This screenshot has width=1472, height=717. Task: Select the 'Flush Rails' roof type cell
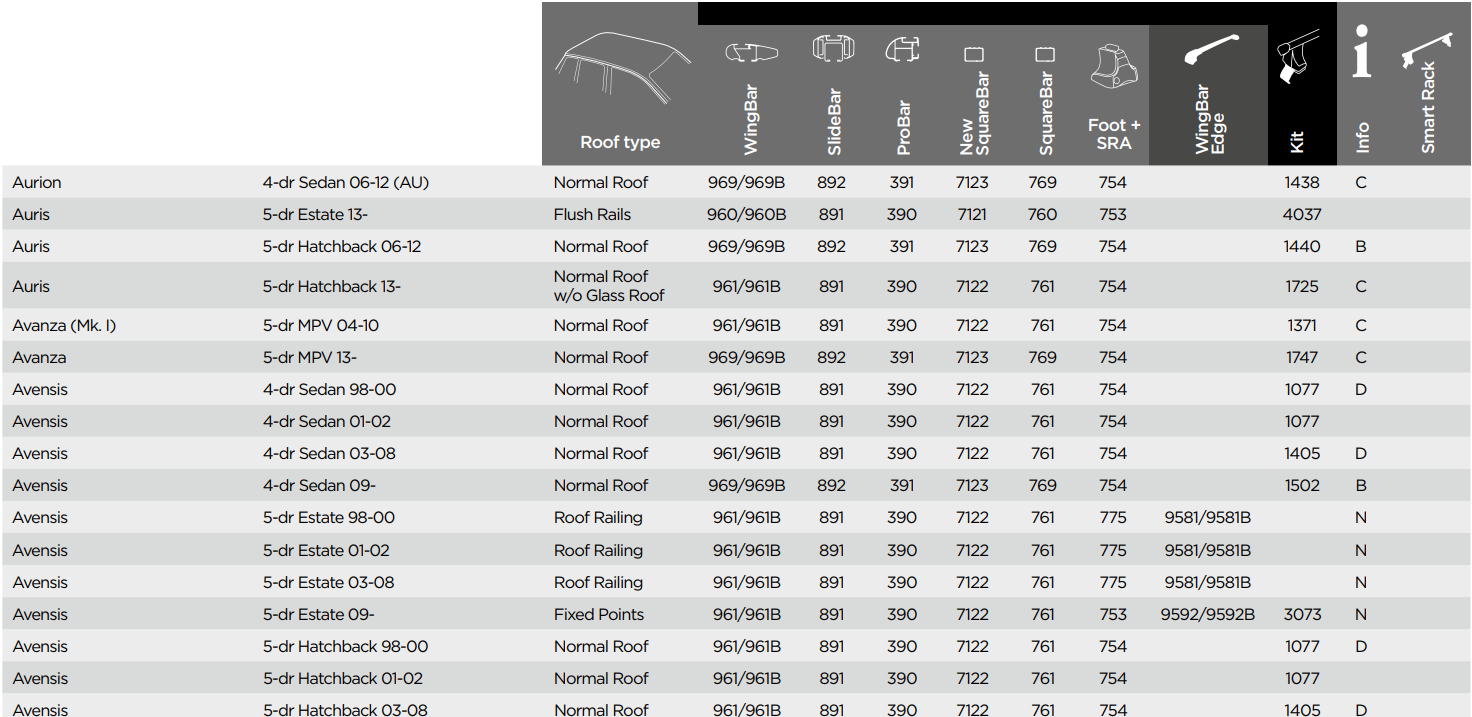point(592,214)
